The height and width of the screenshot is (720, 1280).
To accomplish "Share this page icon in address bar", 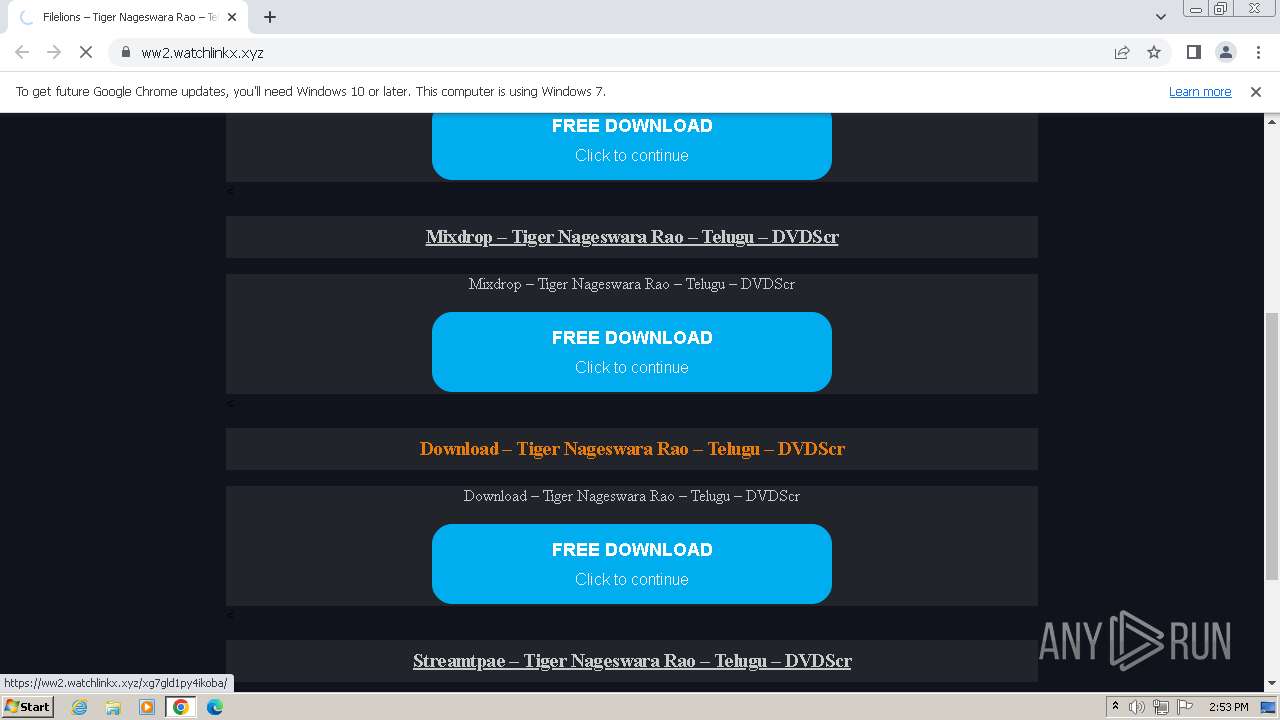I will [x=1122, y=52].
